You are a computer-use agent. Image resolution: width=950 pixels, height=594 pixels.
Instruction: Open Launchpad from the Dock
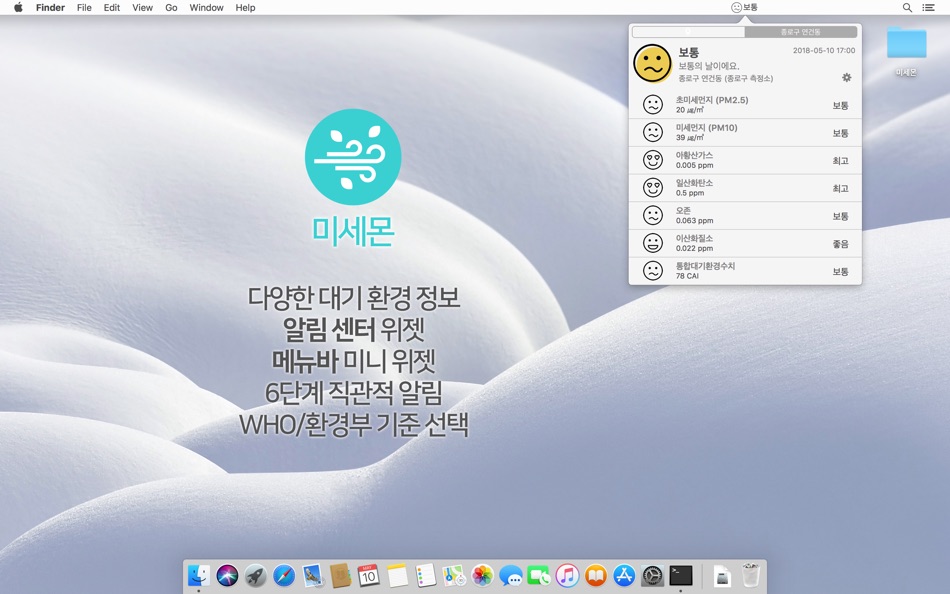[256, 575]
